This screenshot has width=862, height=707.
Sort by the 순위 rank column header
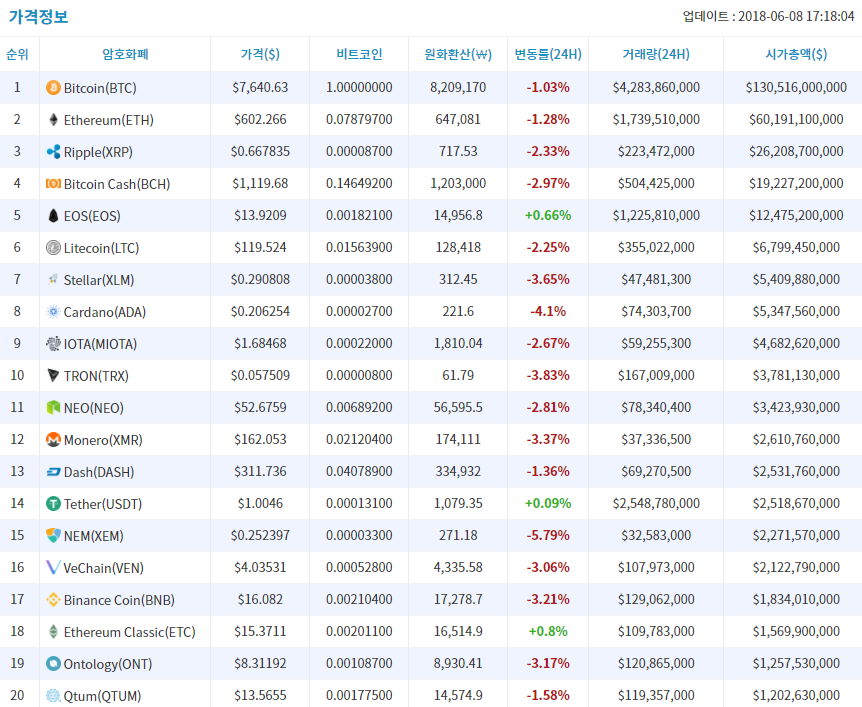17,54
